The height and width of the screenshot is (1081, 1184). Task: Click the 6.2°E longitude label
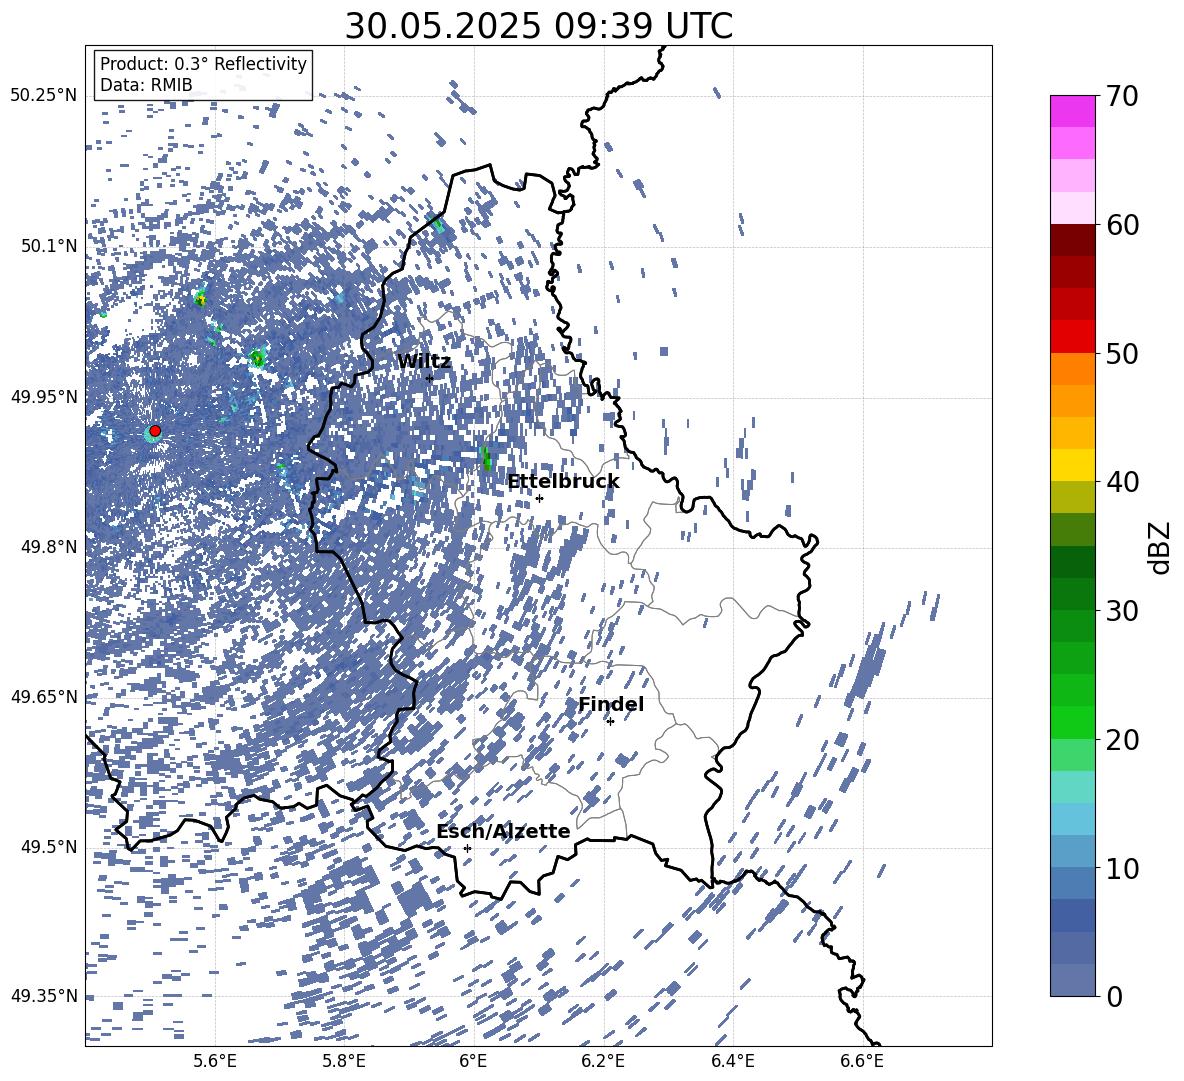tap(603, 1062)
